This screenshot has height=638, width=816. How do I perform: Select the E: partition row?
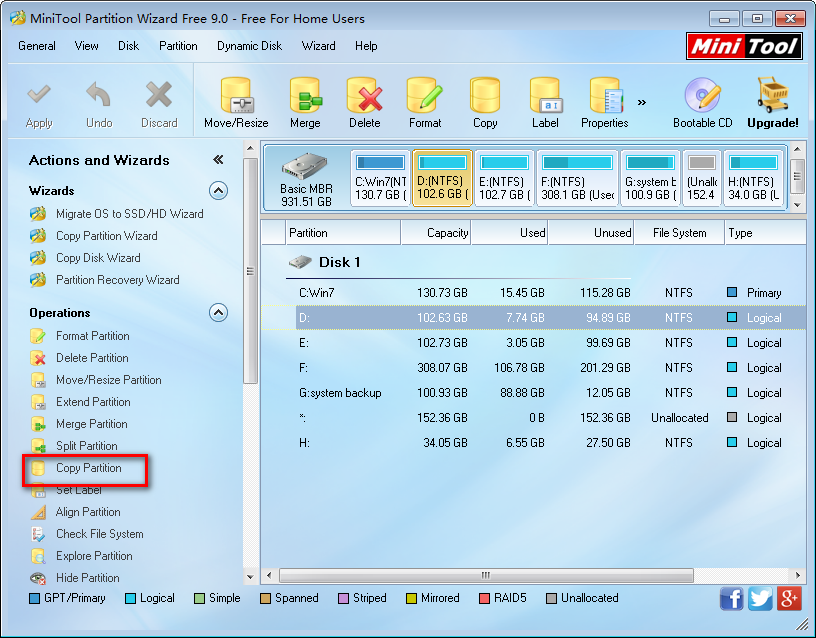[533, 343]
